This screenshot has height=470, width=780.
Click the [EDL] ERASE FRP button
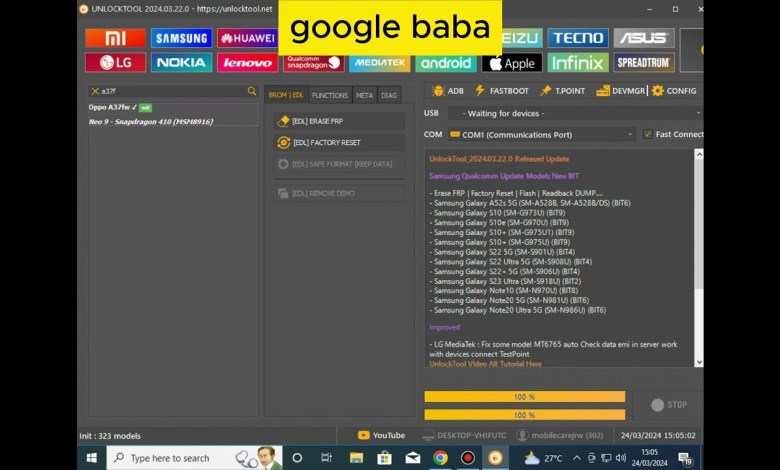point(339,121)
